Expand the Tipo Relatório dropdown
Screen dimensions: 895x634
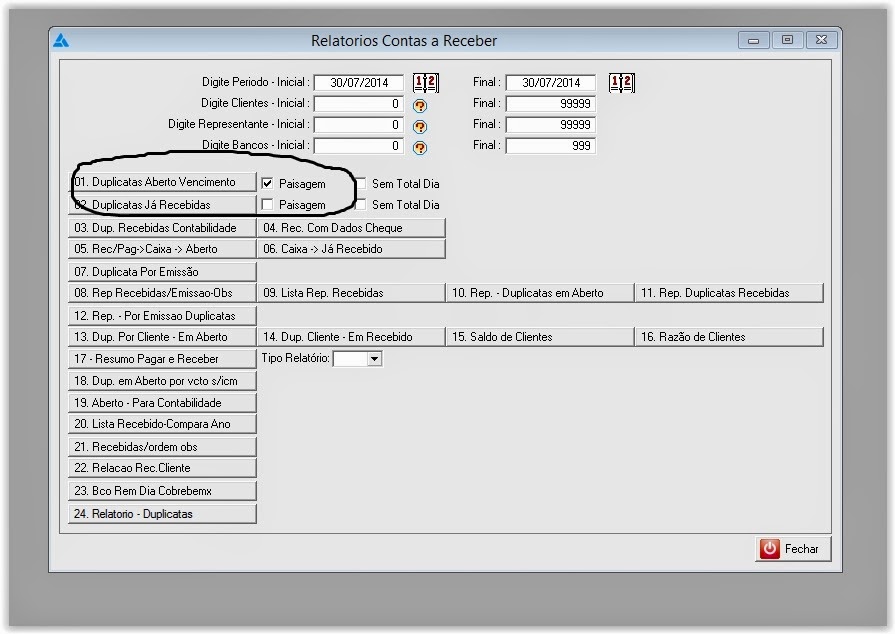tap(374, 359)
